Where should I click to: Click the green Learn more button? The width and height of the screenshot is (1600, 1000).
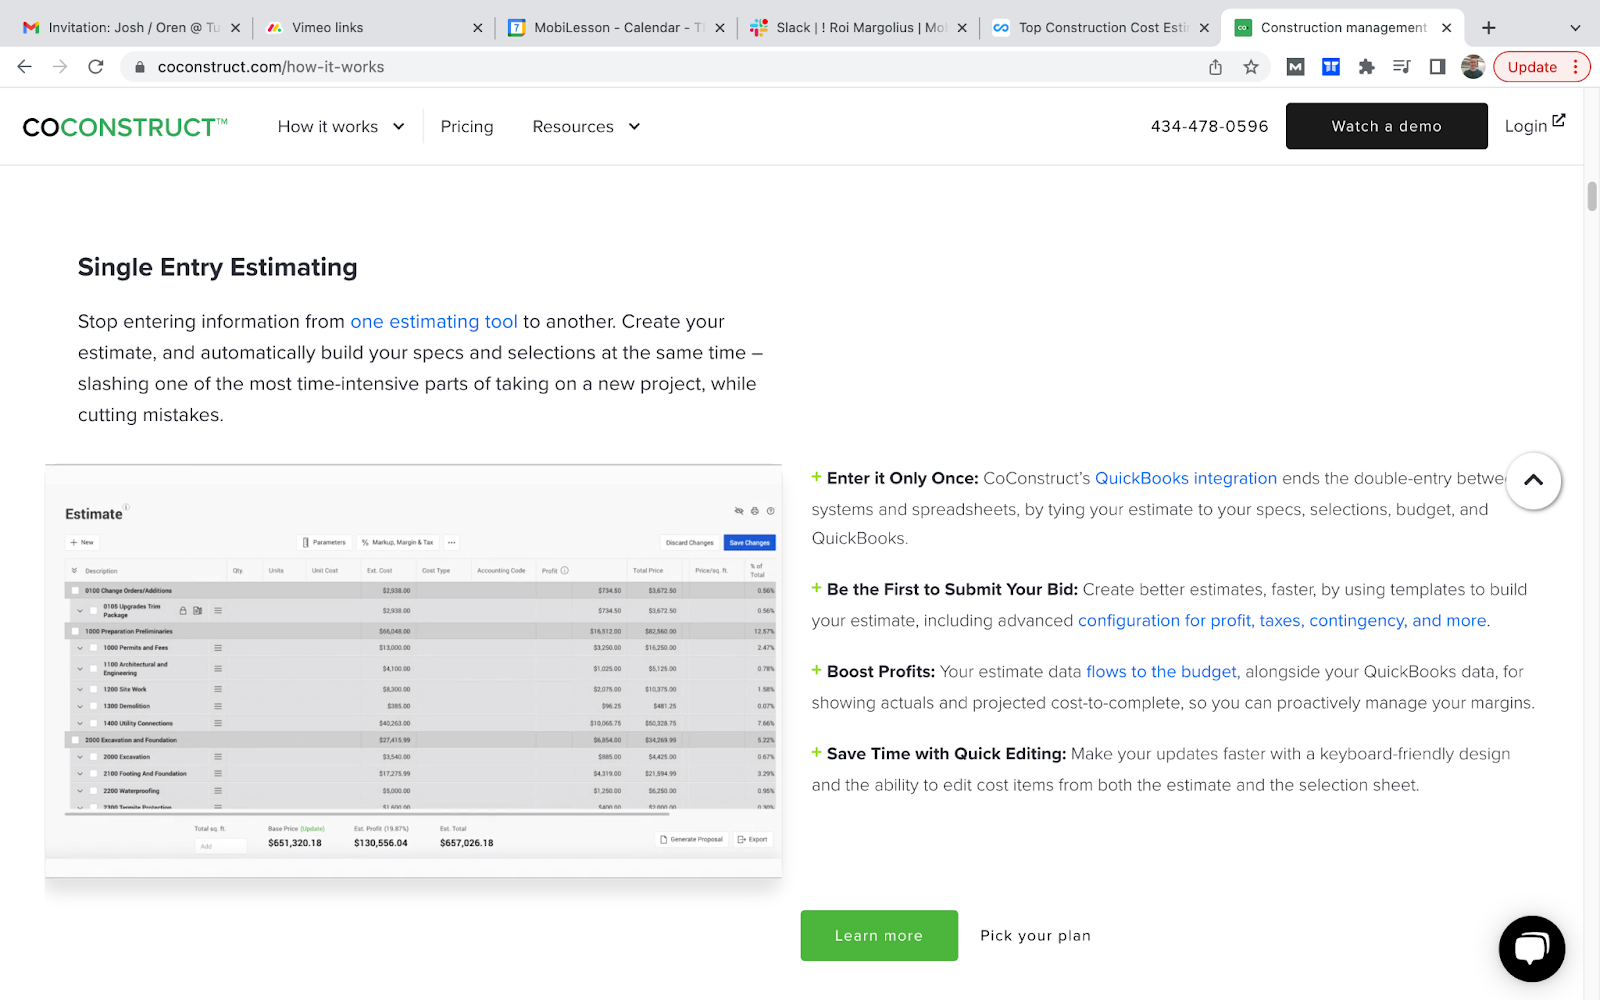pos(879,936)
